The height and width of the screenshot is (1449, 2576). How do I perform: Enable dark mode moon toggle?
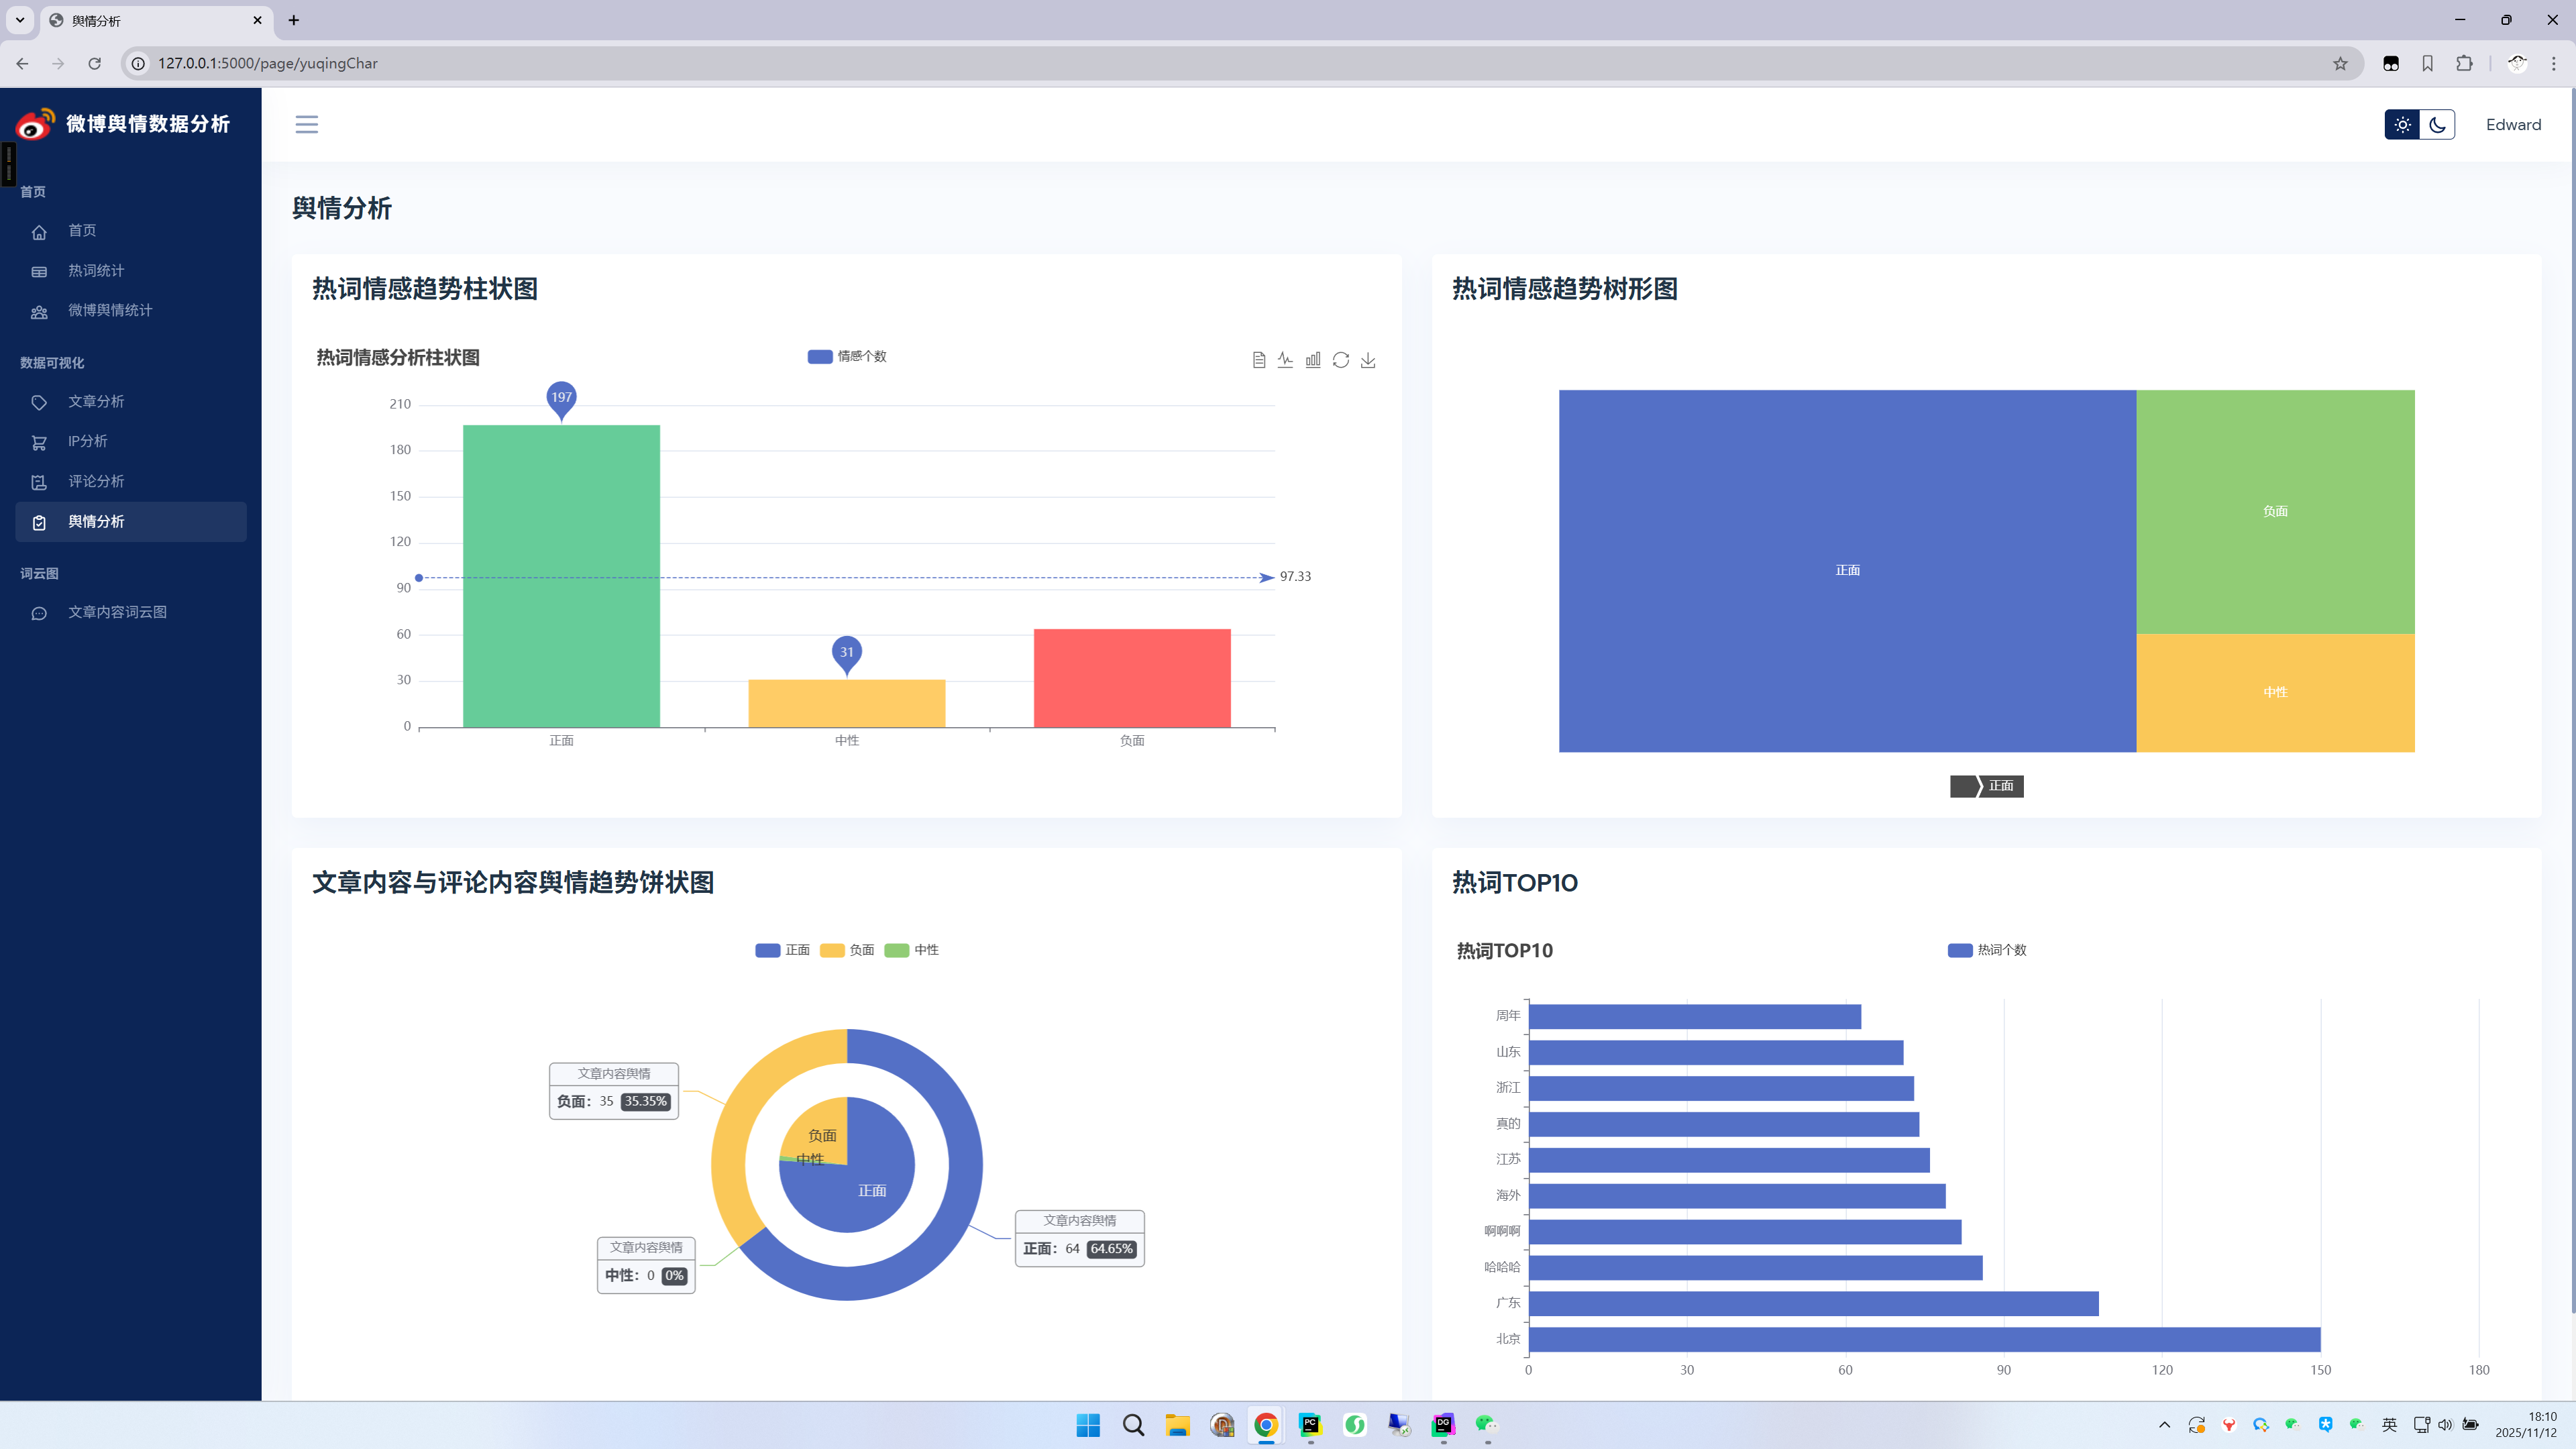click(x=2437, y=125)
